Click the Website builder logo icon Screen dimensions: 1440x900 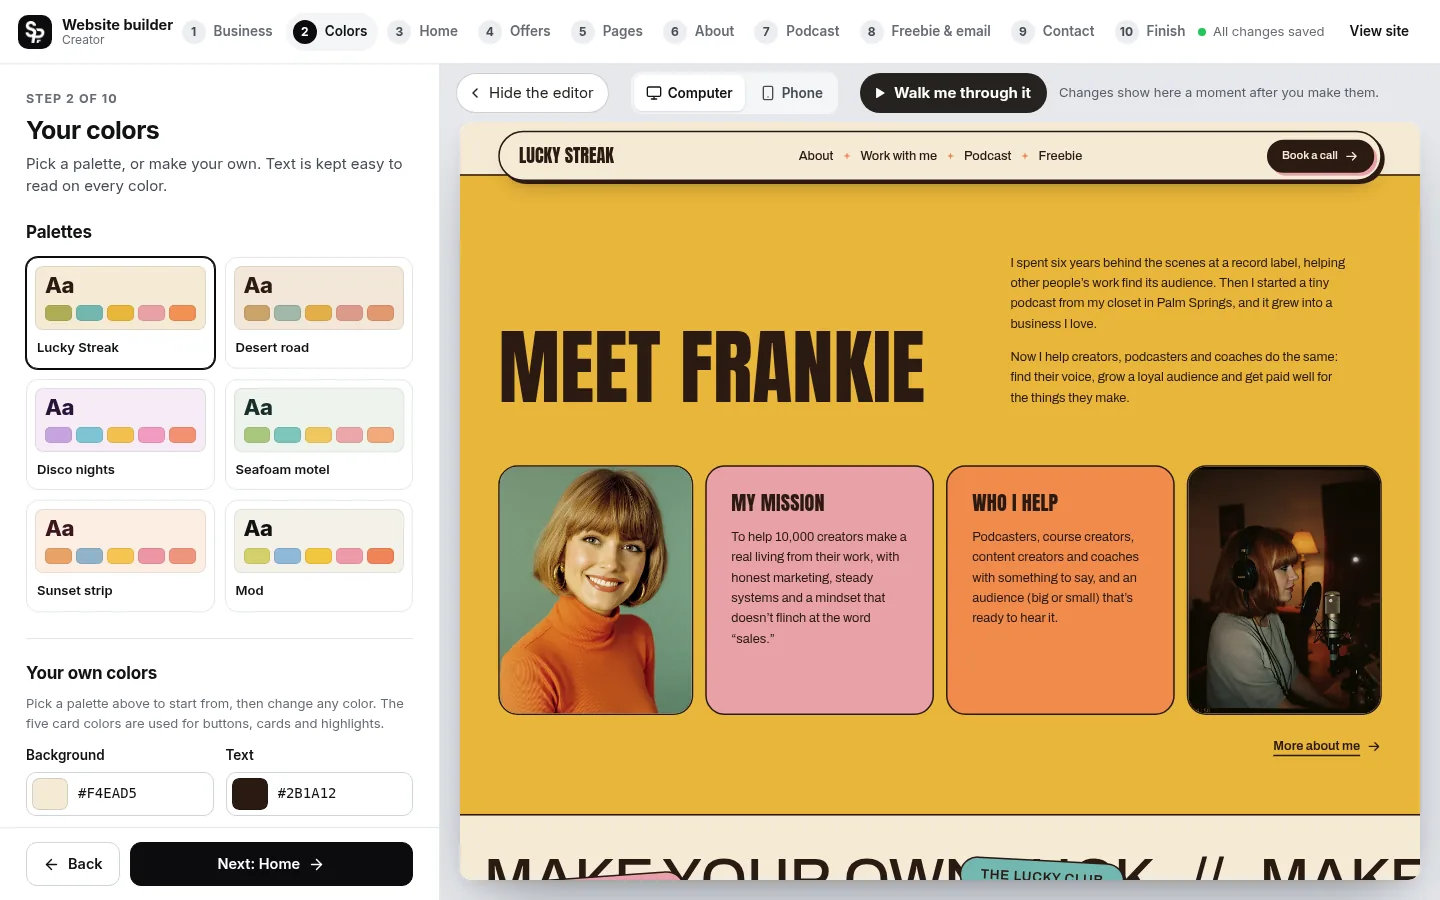35,32
